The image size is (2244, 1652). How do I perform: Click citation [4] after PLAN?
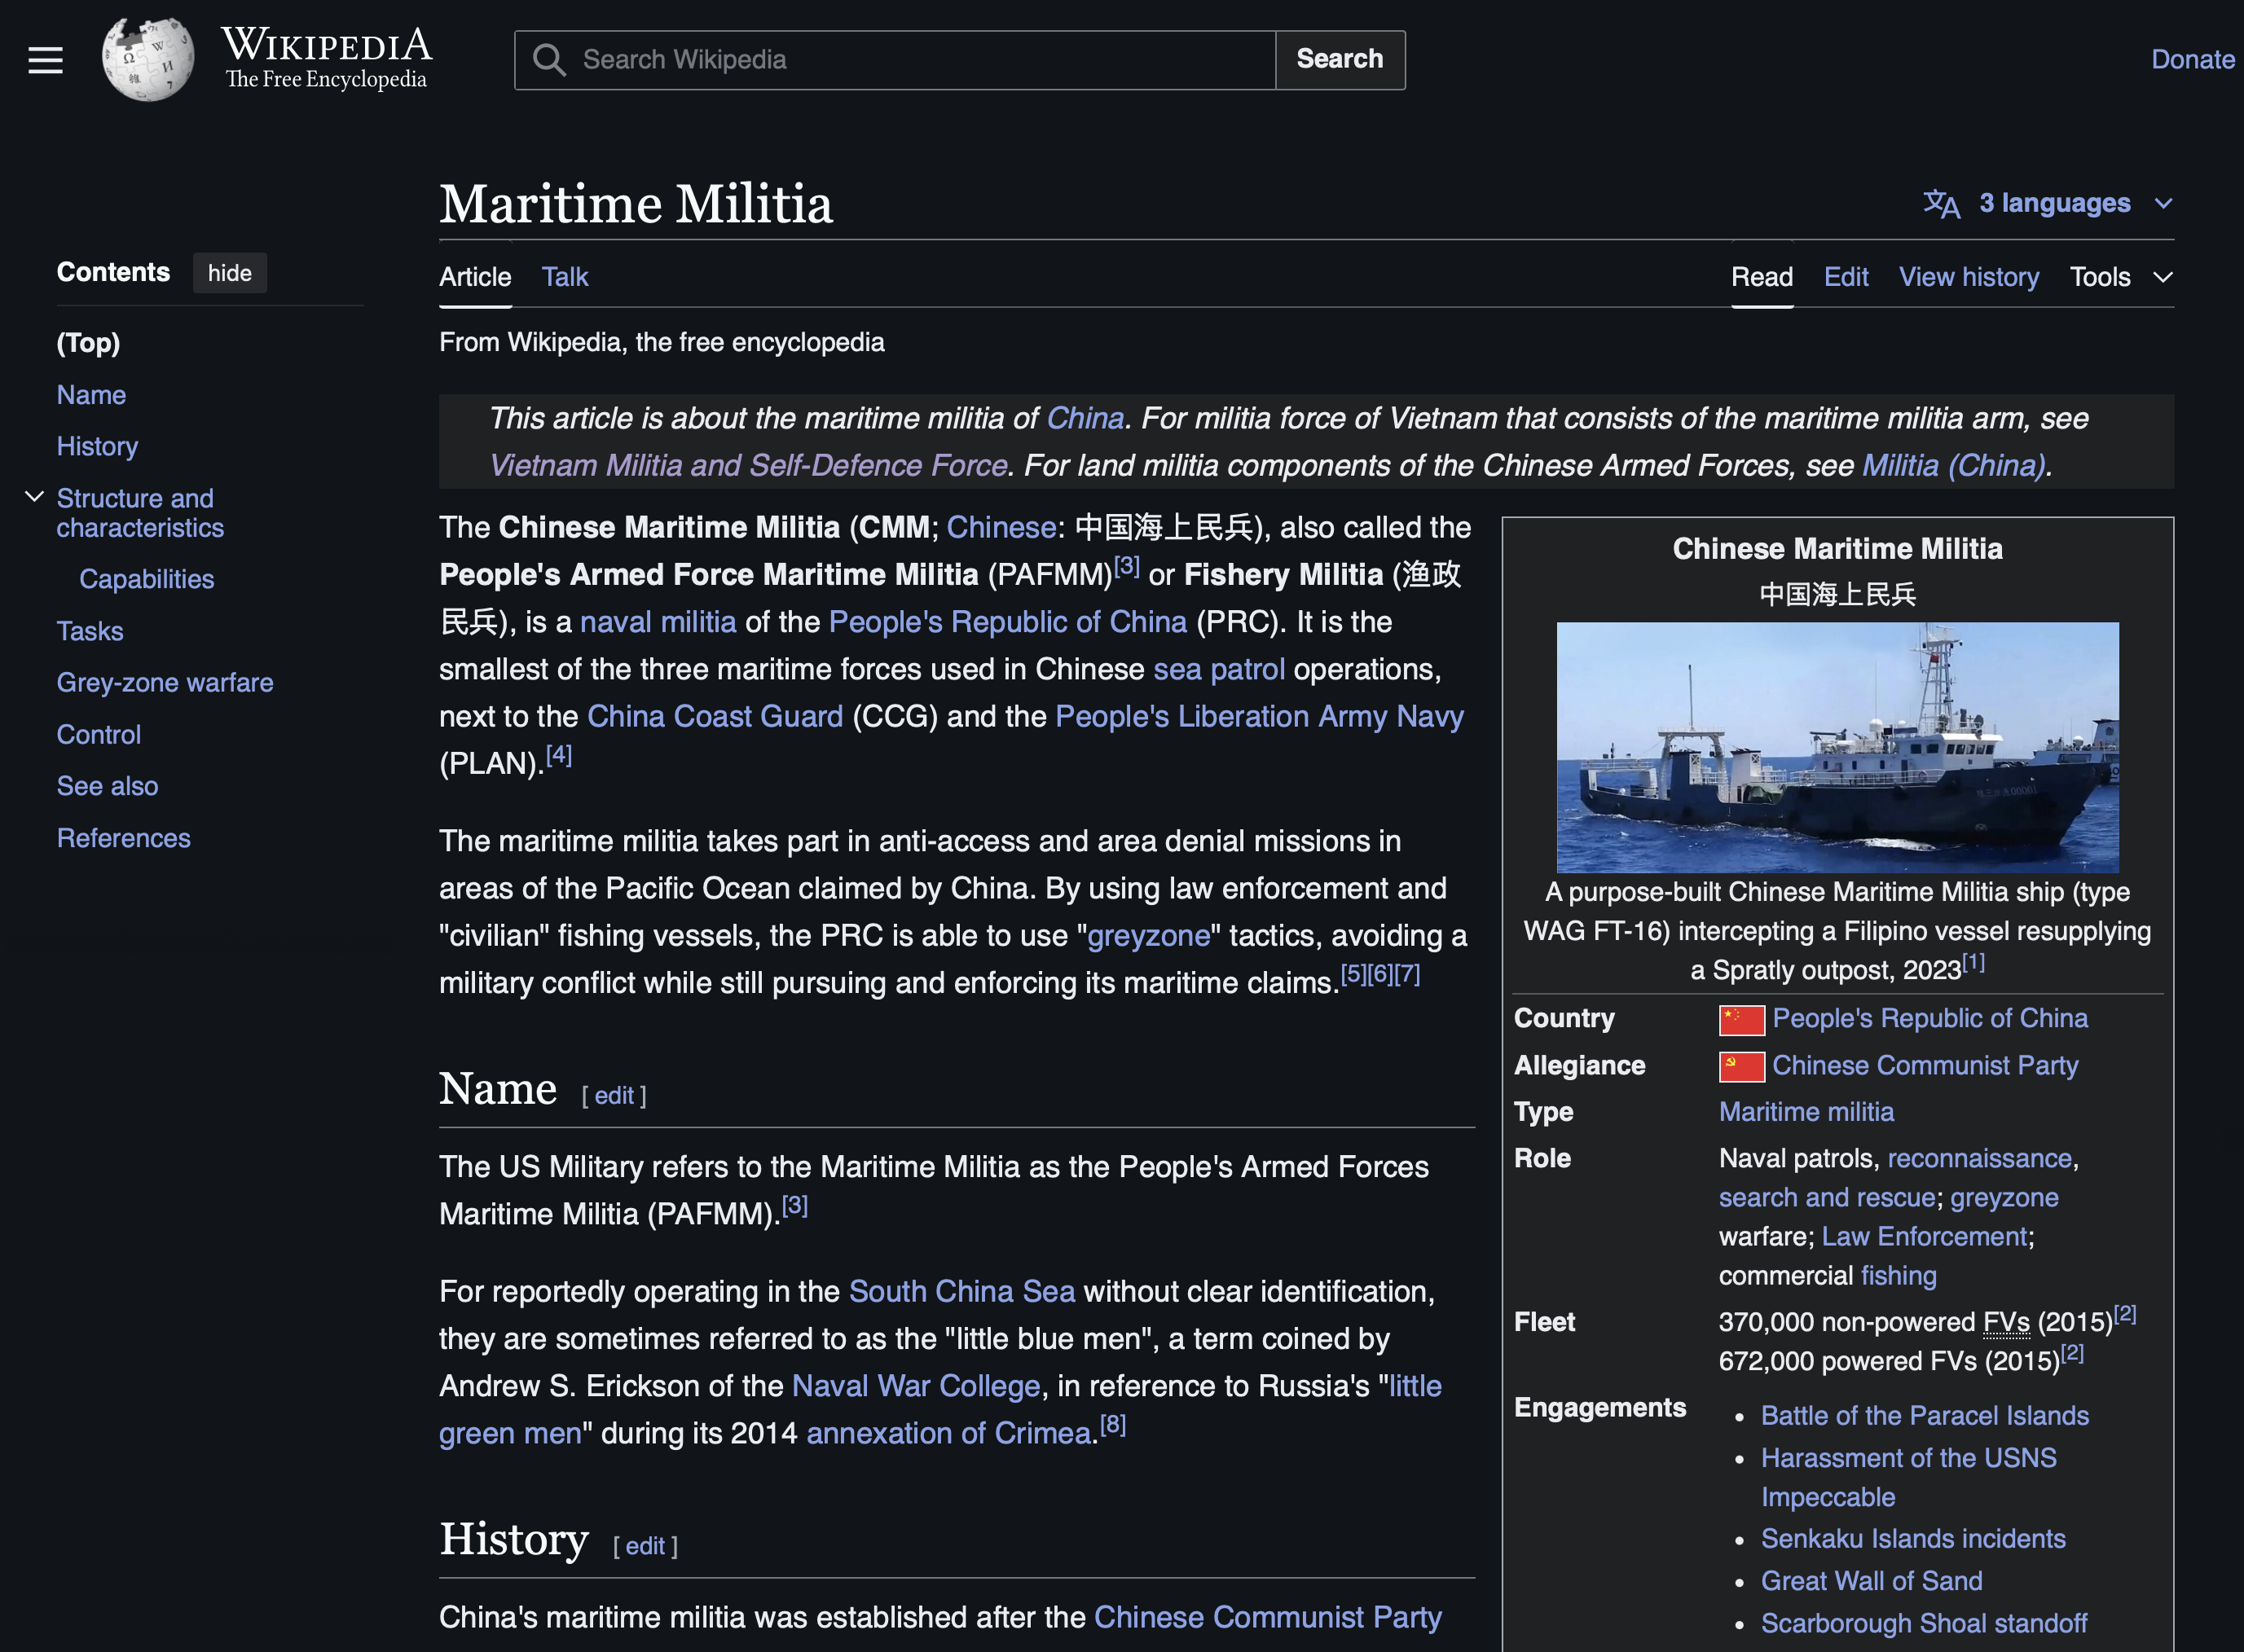(x=559, y=755)
